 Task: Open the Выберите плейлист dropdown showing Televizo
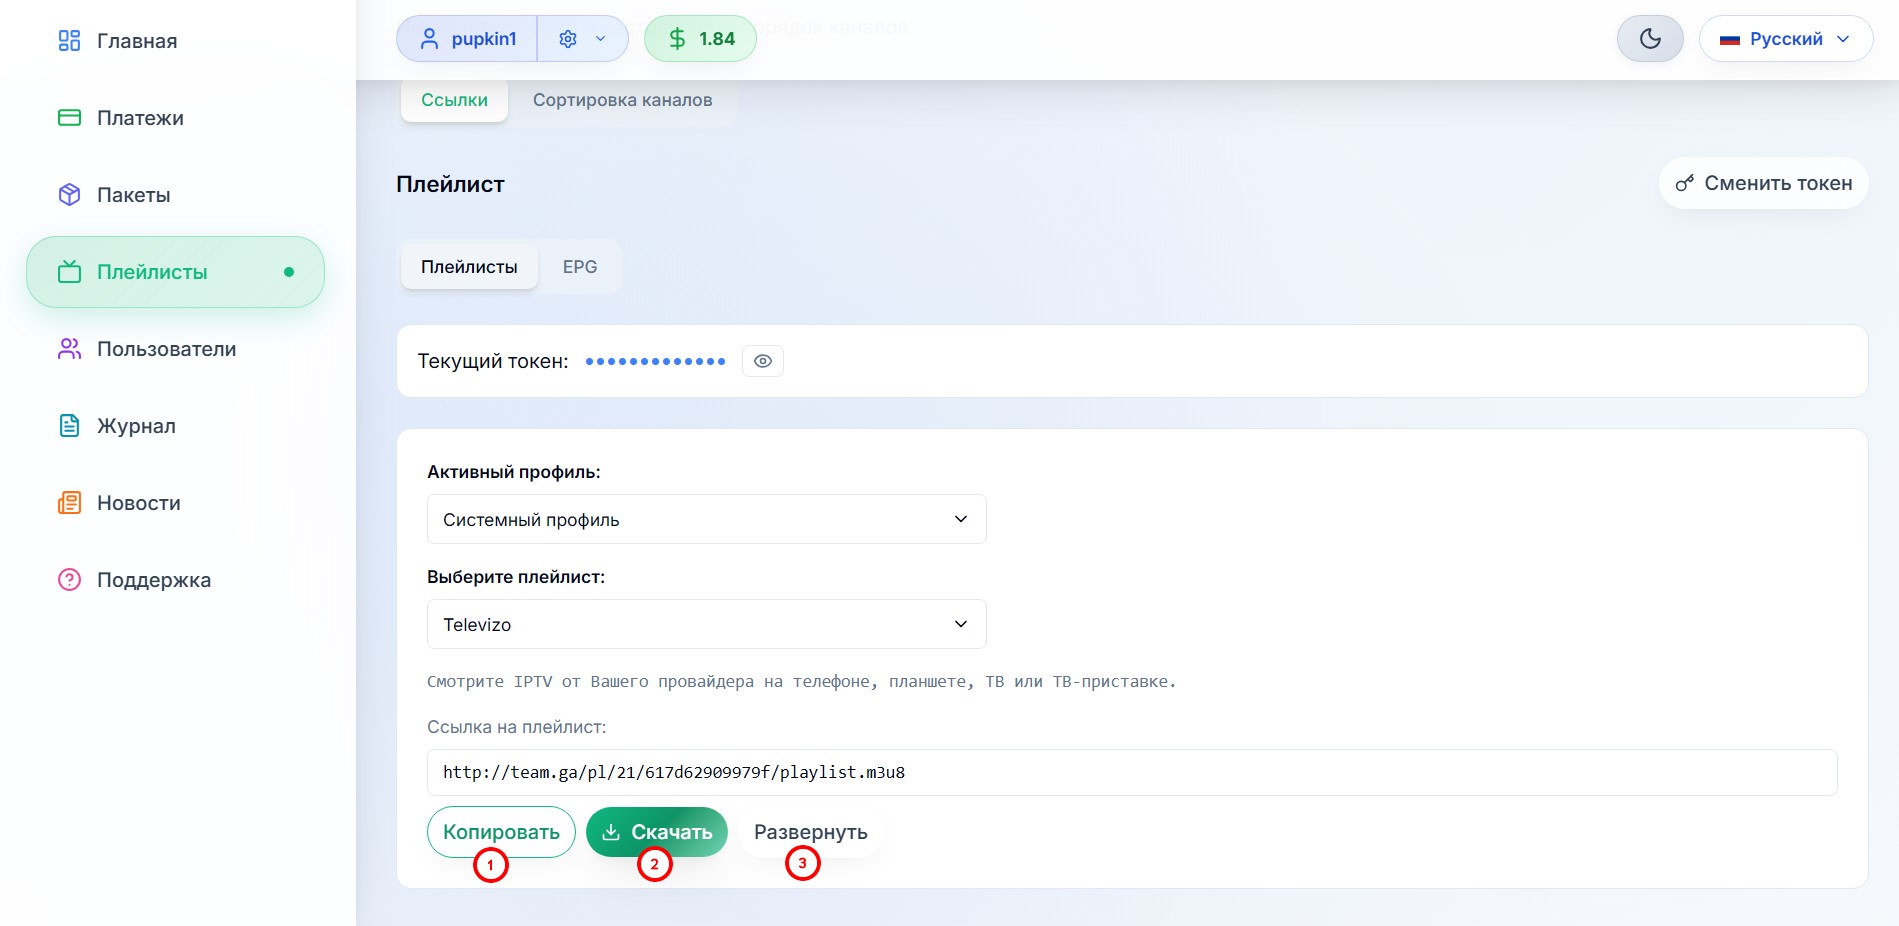pyautogui.click(x=706, y=624)
